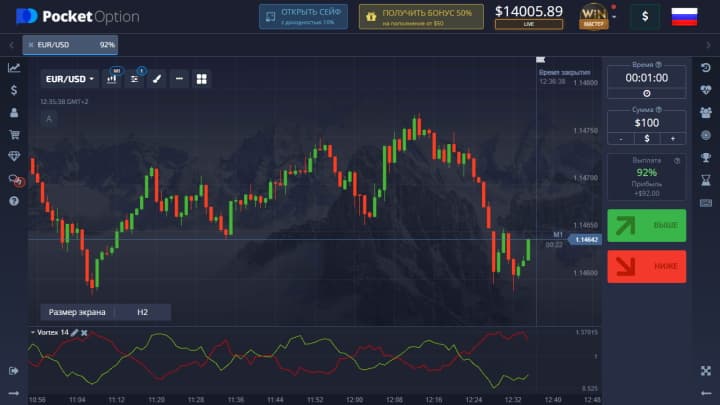This screenshot has width=720, height=405.
Task: Open the multi-chart grid layout
Action: pyautogui.click(x=201, y=79)
